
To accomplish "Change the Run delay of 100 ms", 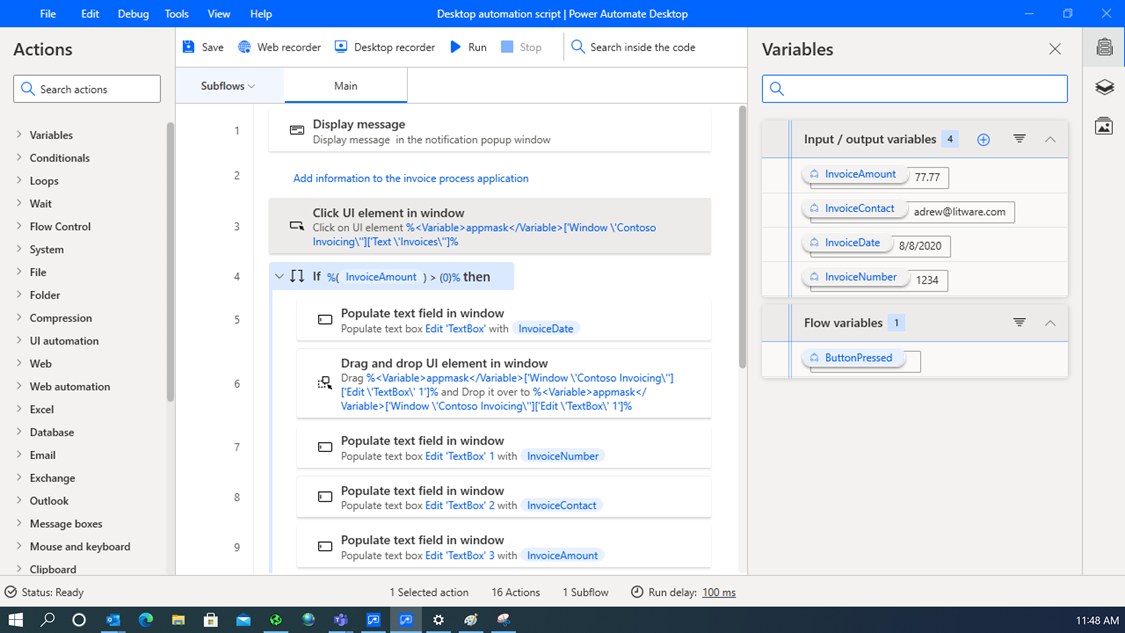I will 718,592.
